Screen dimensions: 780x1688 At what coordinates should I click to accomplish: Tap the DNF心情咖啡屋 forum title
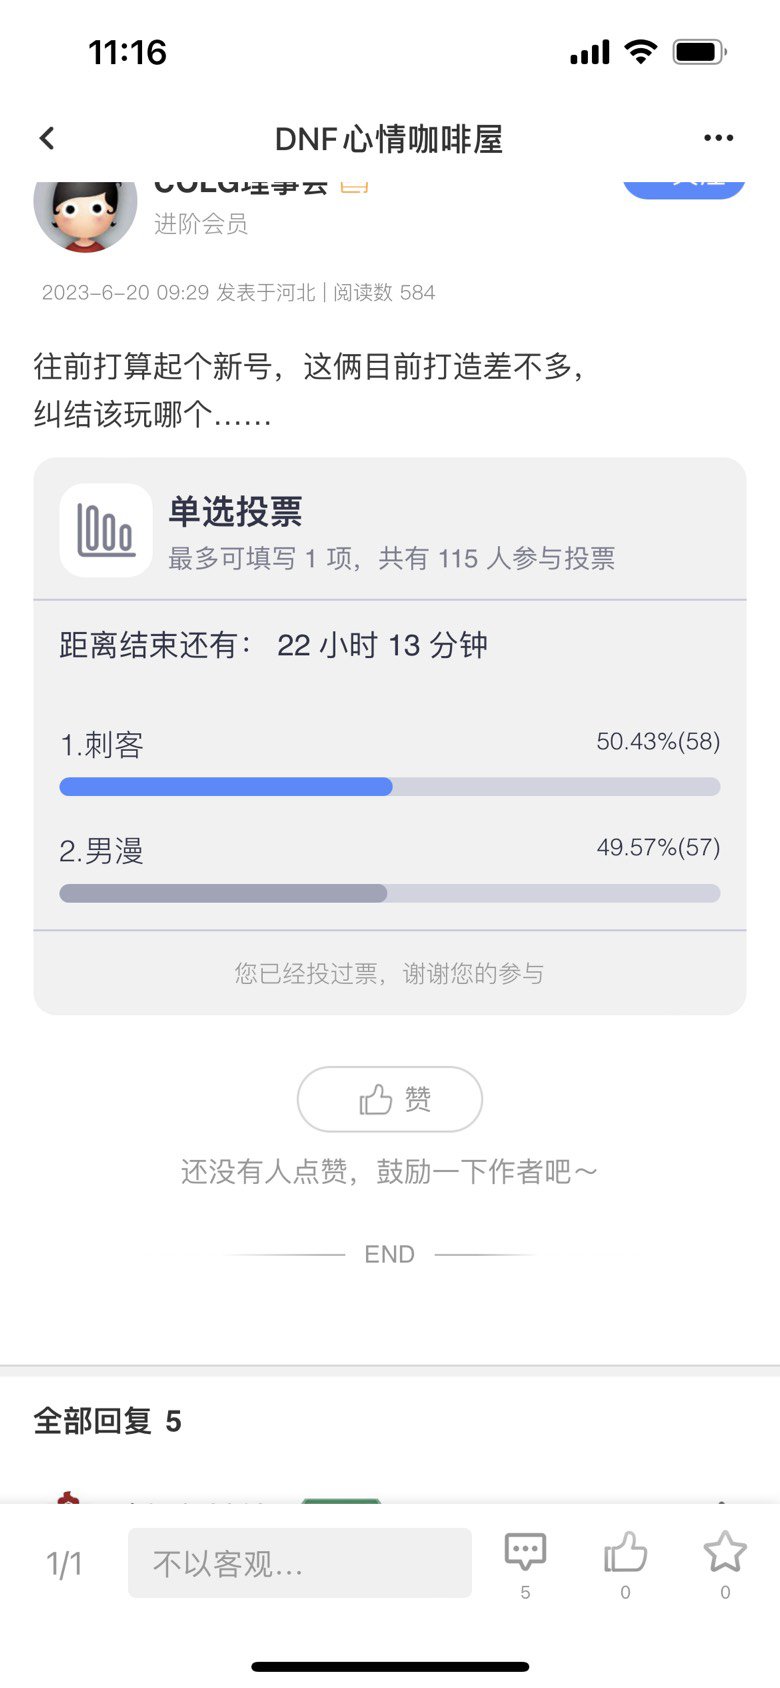coord(389,139)
